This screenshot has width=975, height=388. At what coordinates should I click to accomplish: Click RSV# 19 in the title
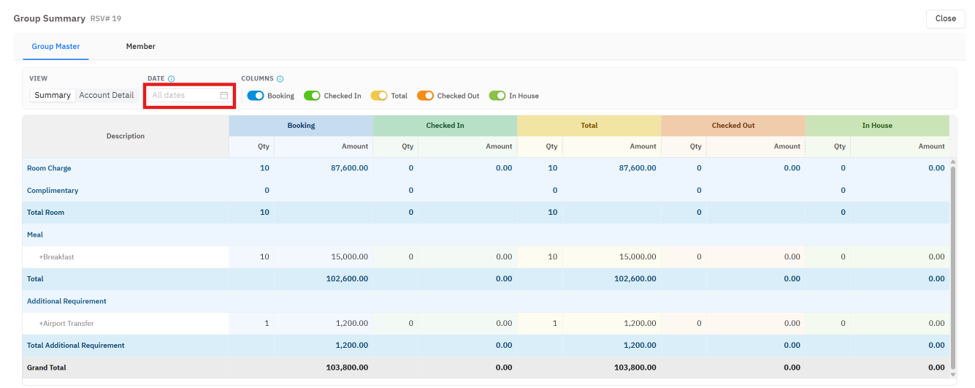click(106, 19)
